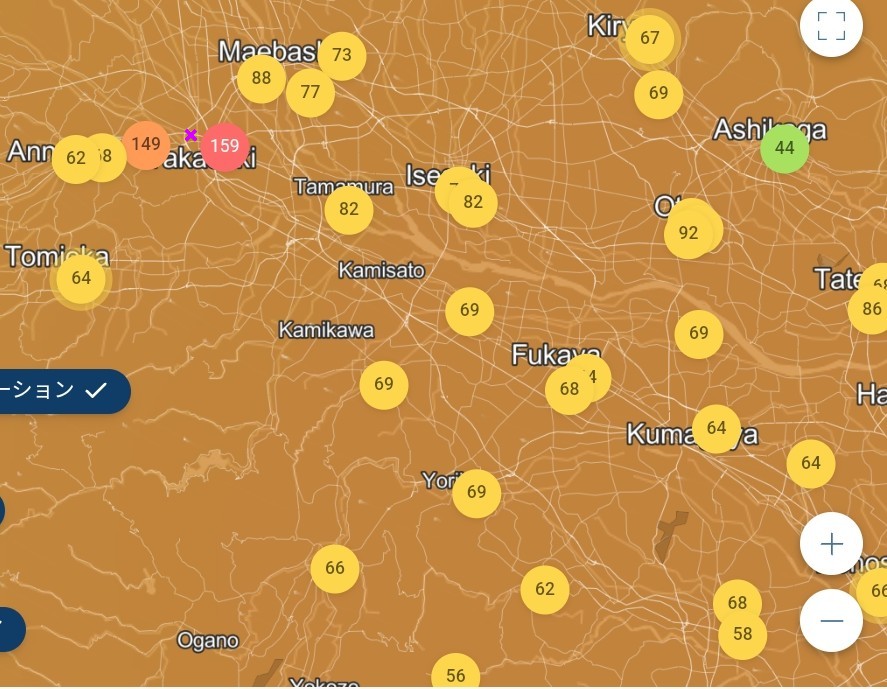Zoom in on the map

(x=831, y=544)
